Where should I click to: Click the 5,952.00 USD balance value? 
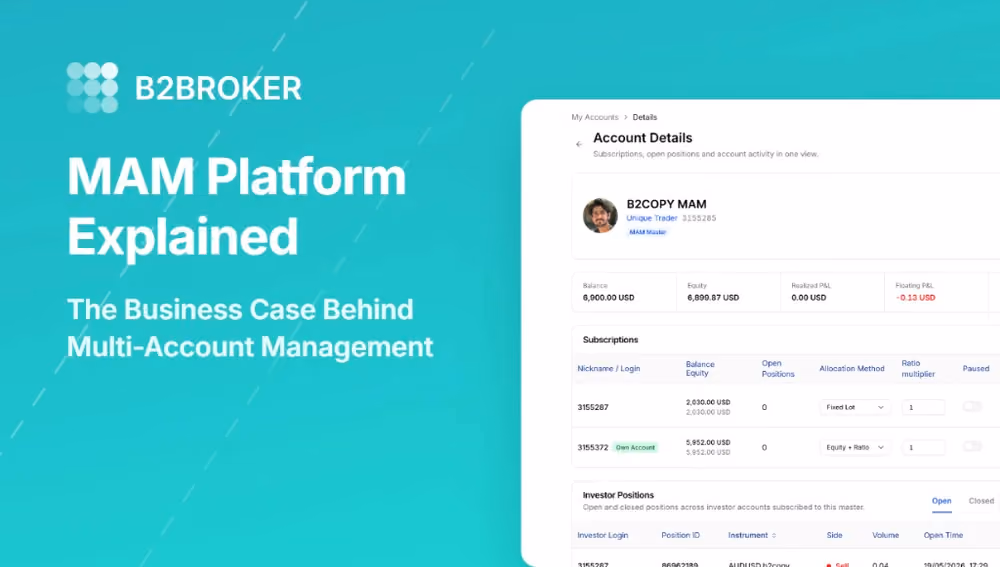coord(708,443)
